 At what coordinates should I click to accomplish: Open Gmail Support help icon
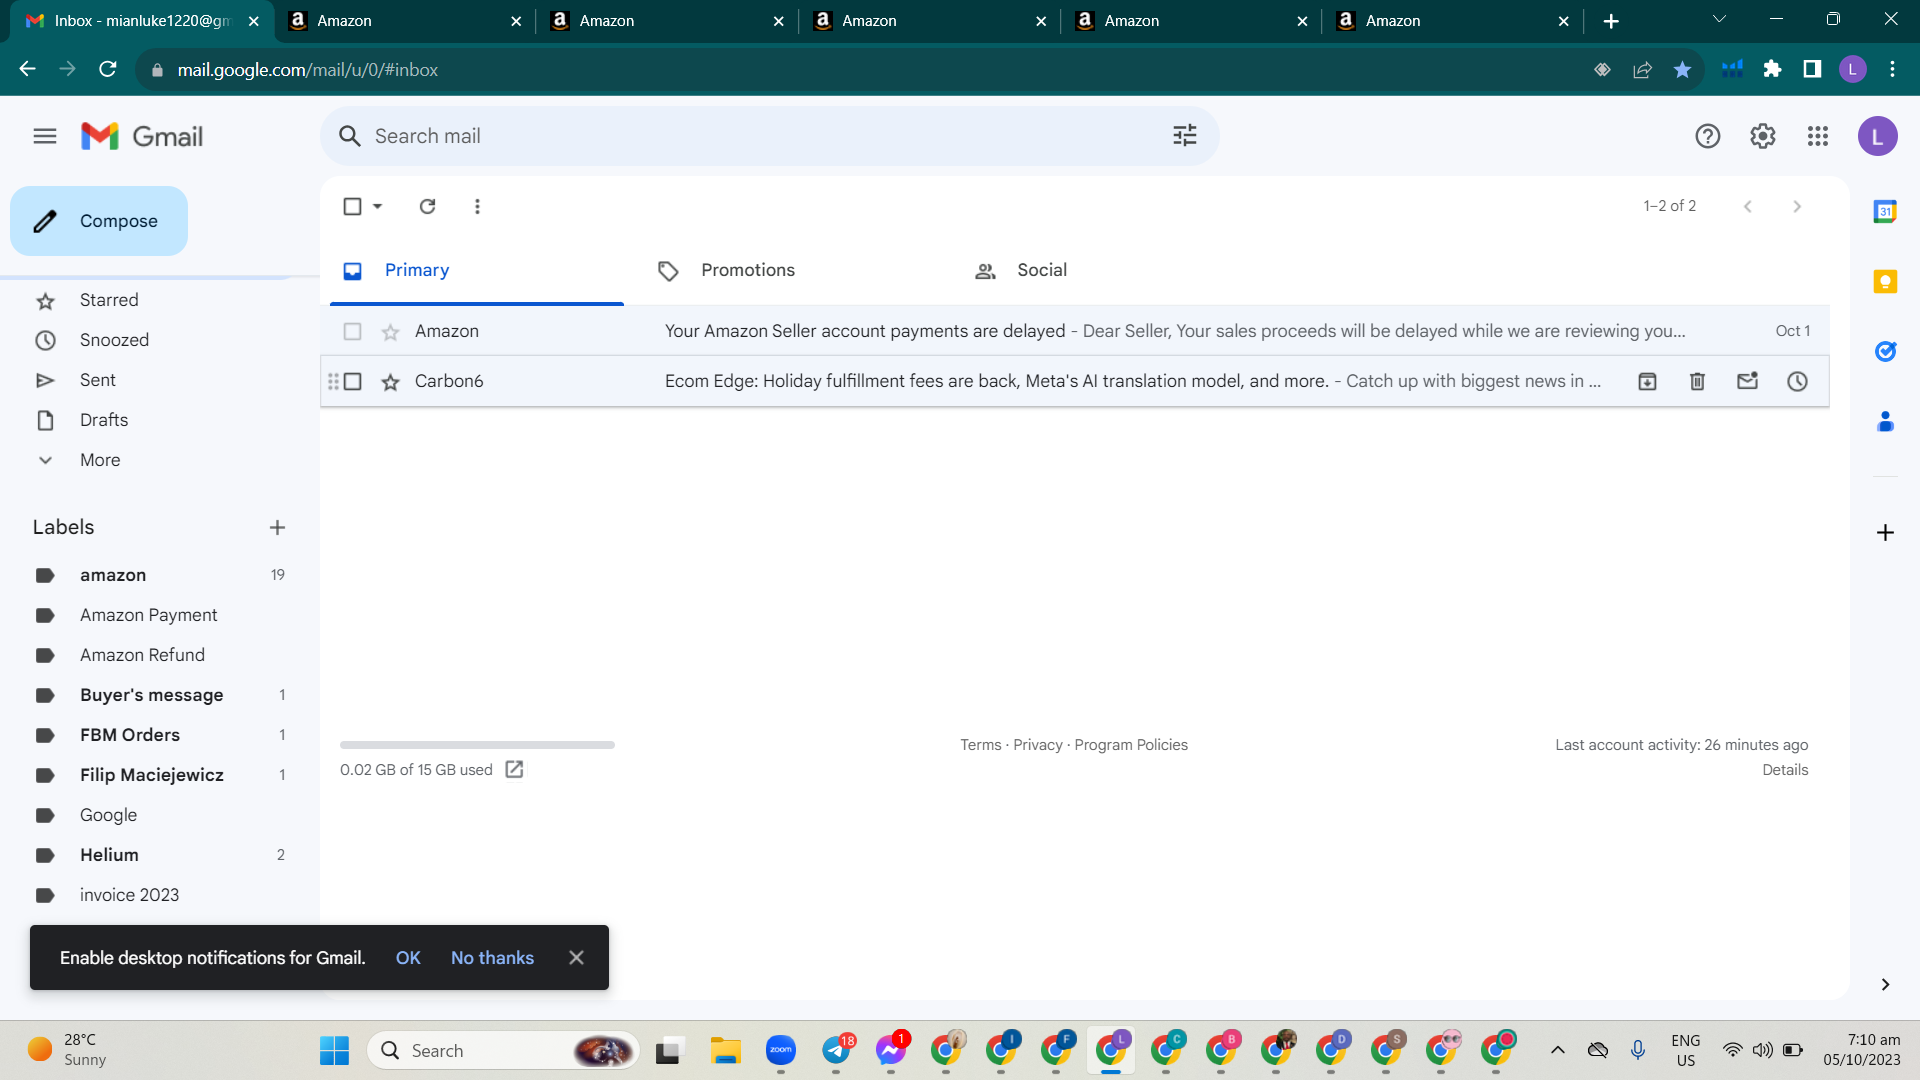1708,136
